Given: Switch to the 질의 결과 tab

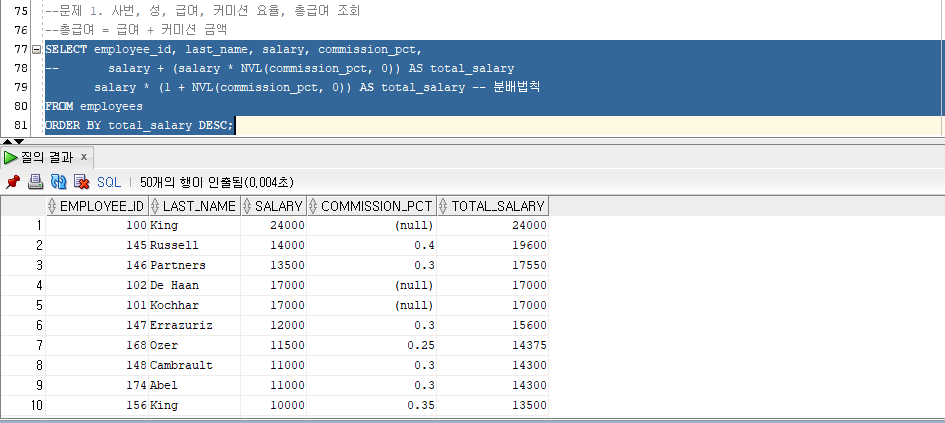Looking at the screenshot, I should pos(46,157).
